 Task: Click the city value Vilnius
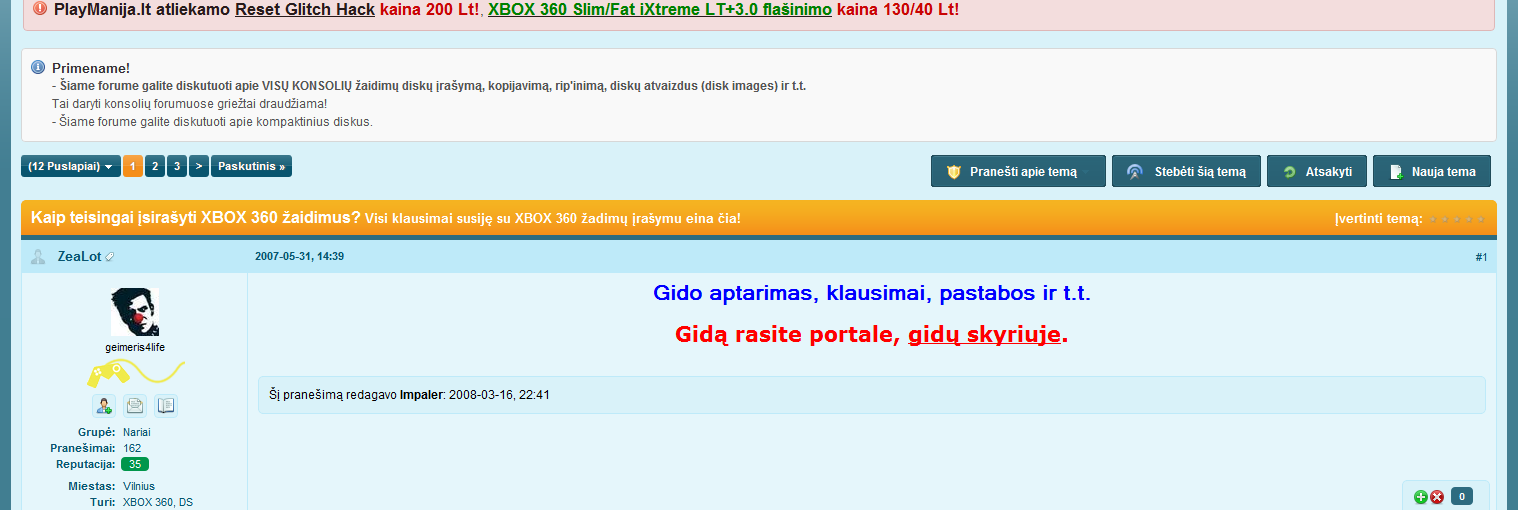(x=139, y=486)
